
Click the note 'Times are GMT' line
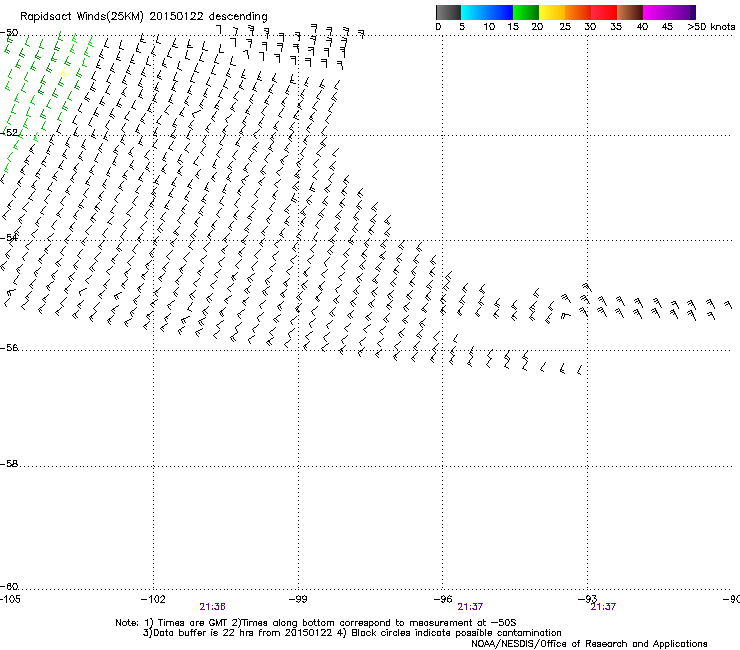316,623
